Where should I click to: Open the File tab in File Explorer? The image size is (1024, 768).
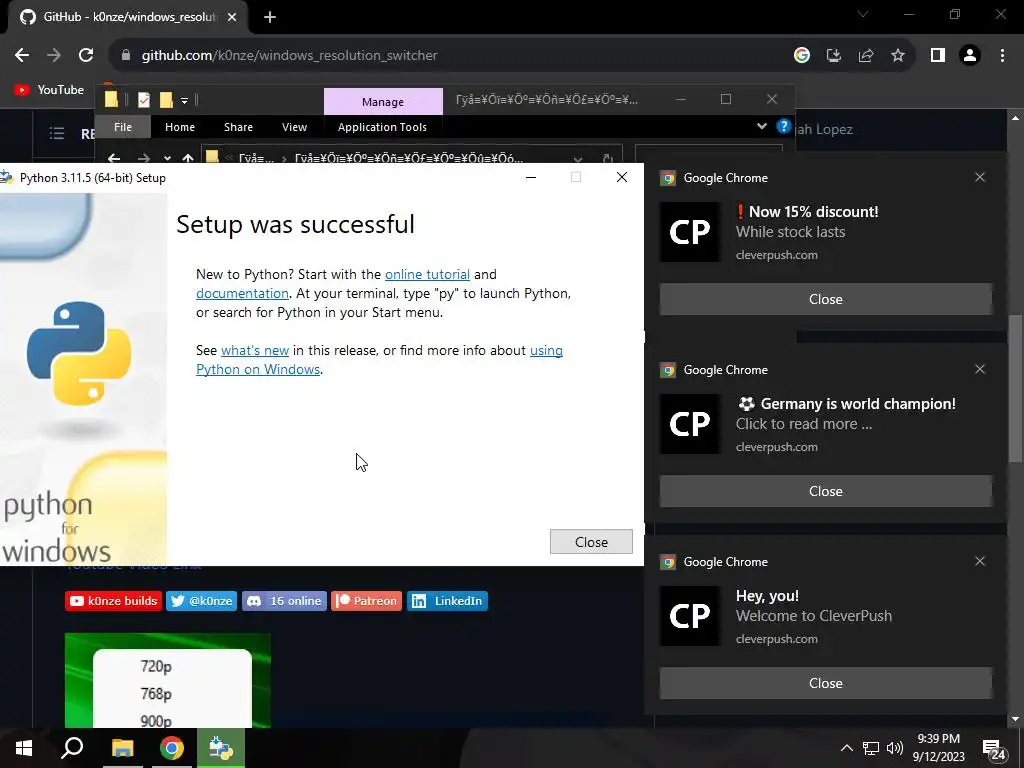point(123,127)
